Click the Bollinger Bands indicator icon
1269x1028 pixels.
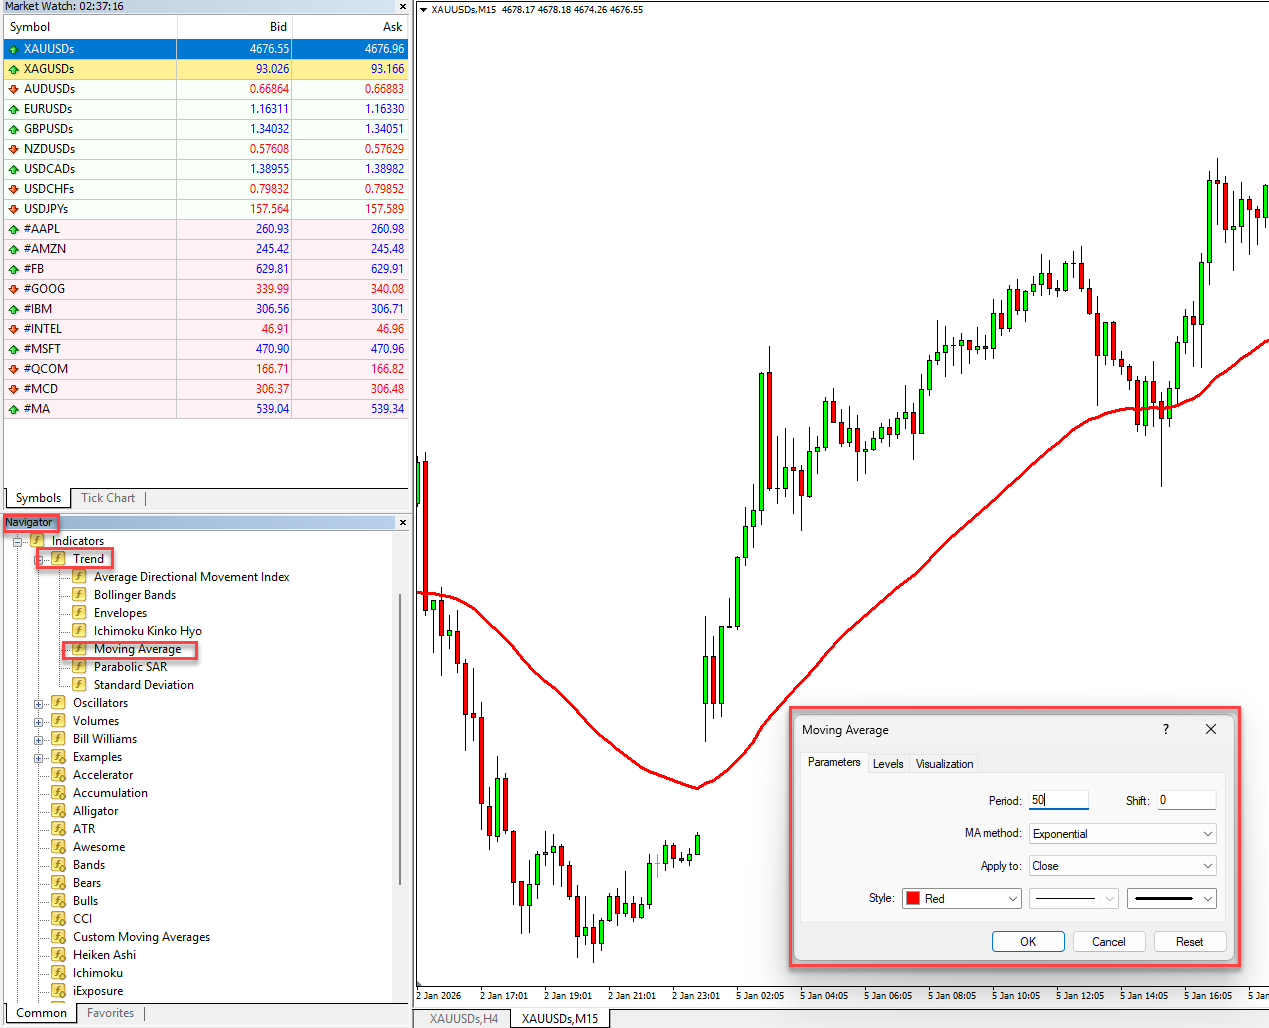pyautogui.click(x=79, y=595)
